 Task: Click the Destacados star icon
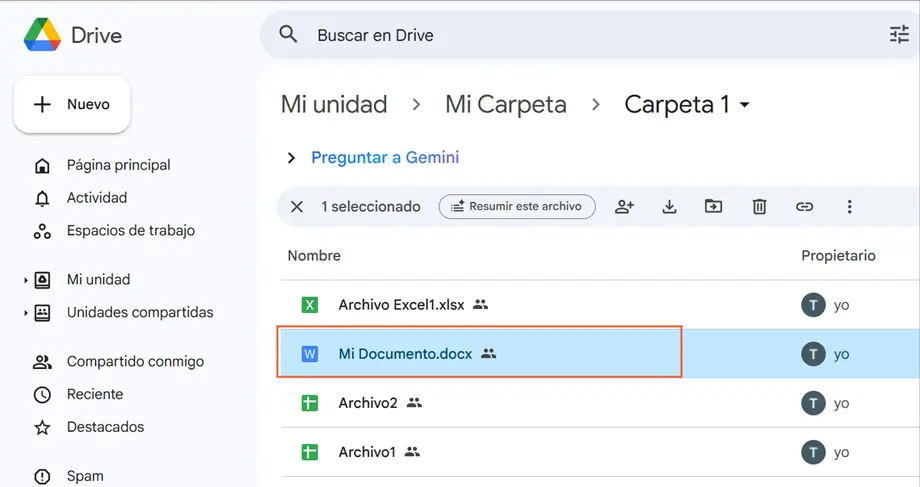click(42, 428)
